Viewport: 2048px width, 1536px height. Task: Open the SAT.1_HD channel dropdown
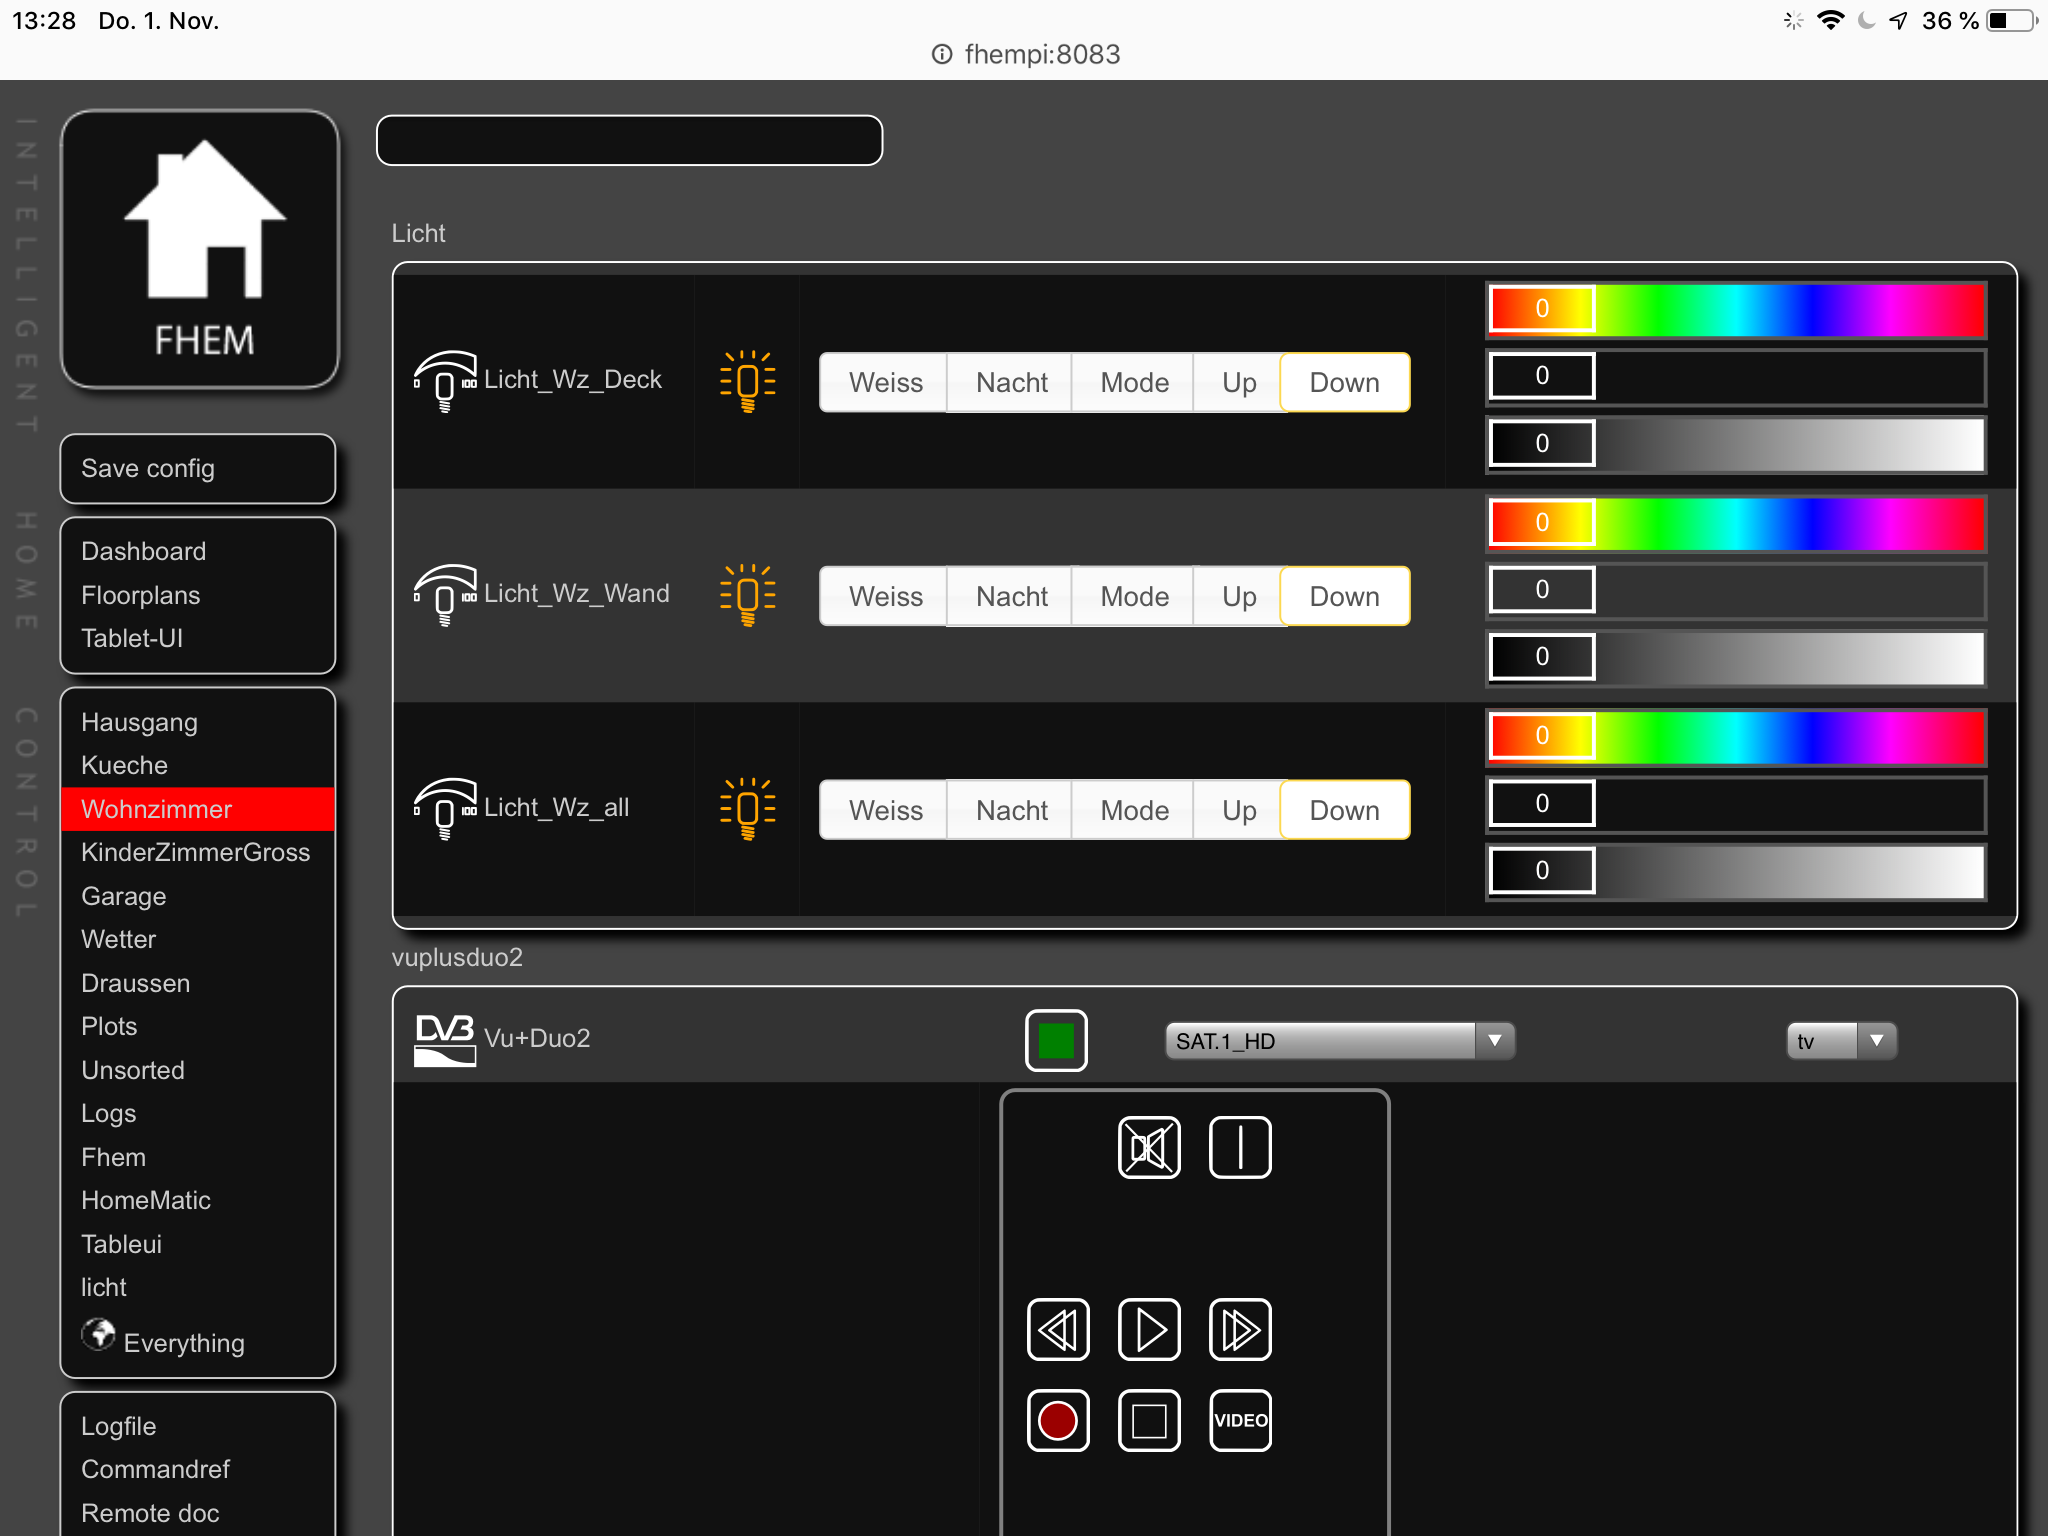[1339, 1041]
